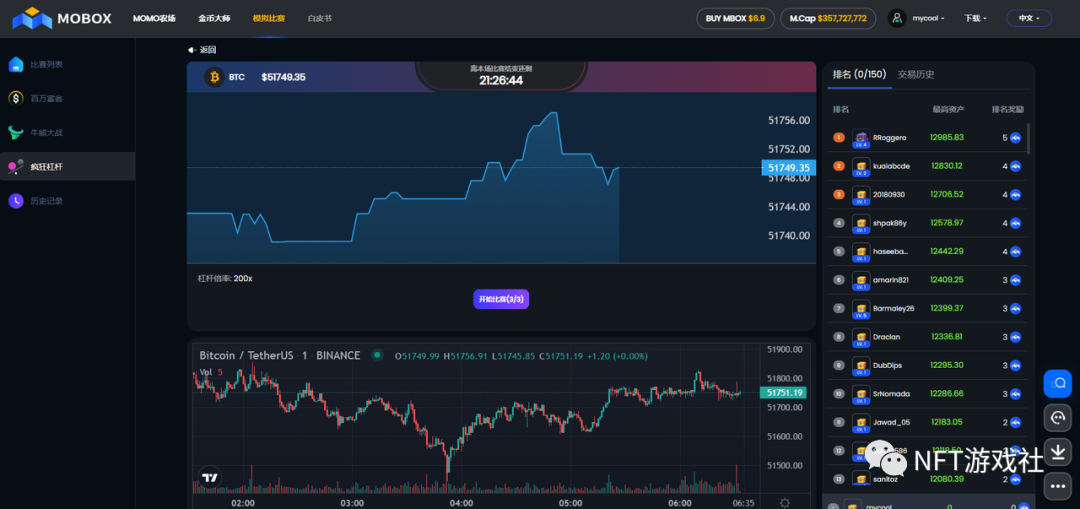Click the ranking list scrollbar
The width and height of the screenshot is (1080, 509).
click(1028, 138)
